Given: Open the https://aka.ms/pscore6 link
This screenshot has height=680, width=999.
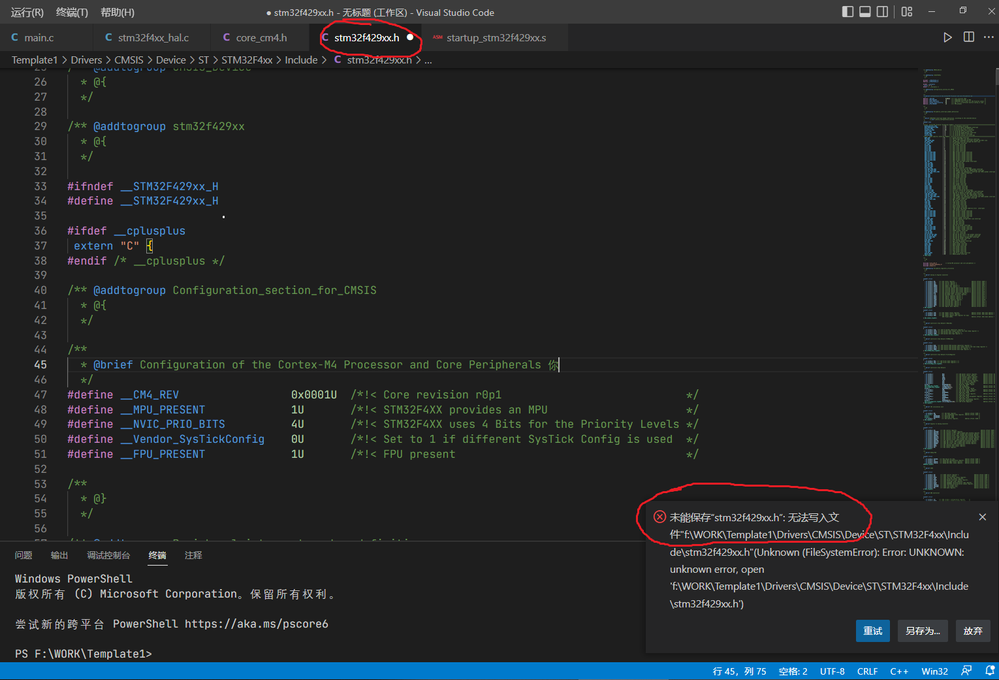Looking at the screenshot, I should point(256,623).
